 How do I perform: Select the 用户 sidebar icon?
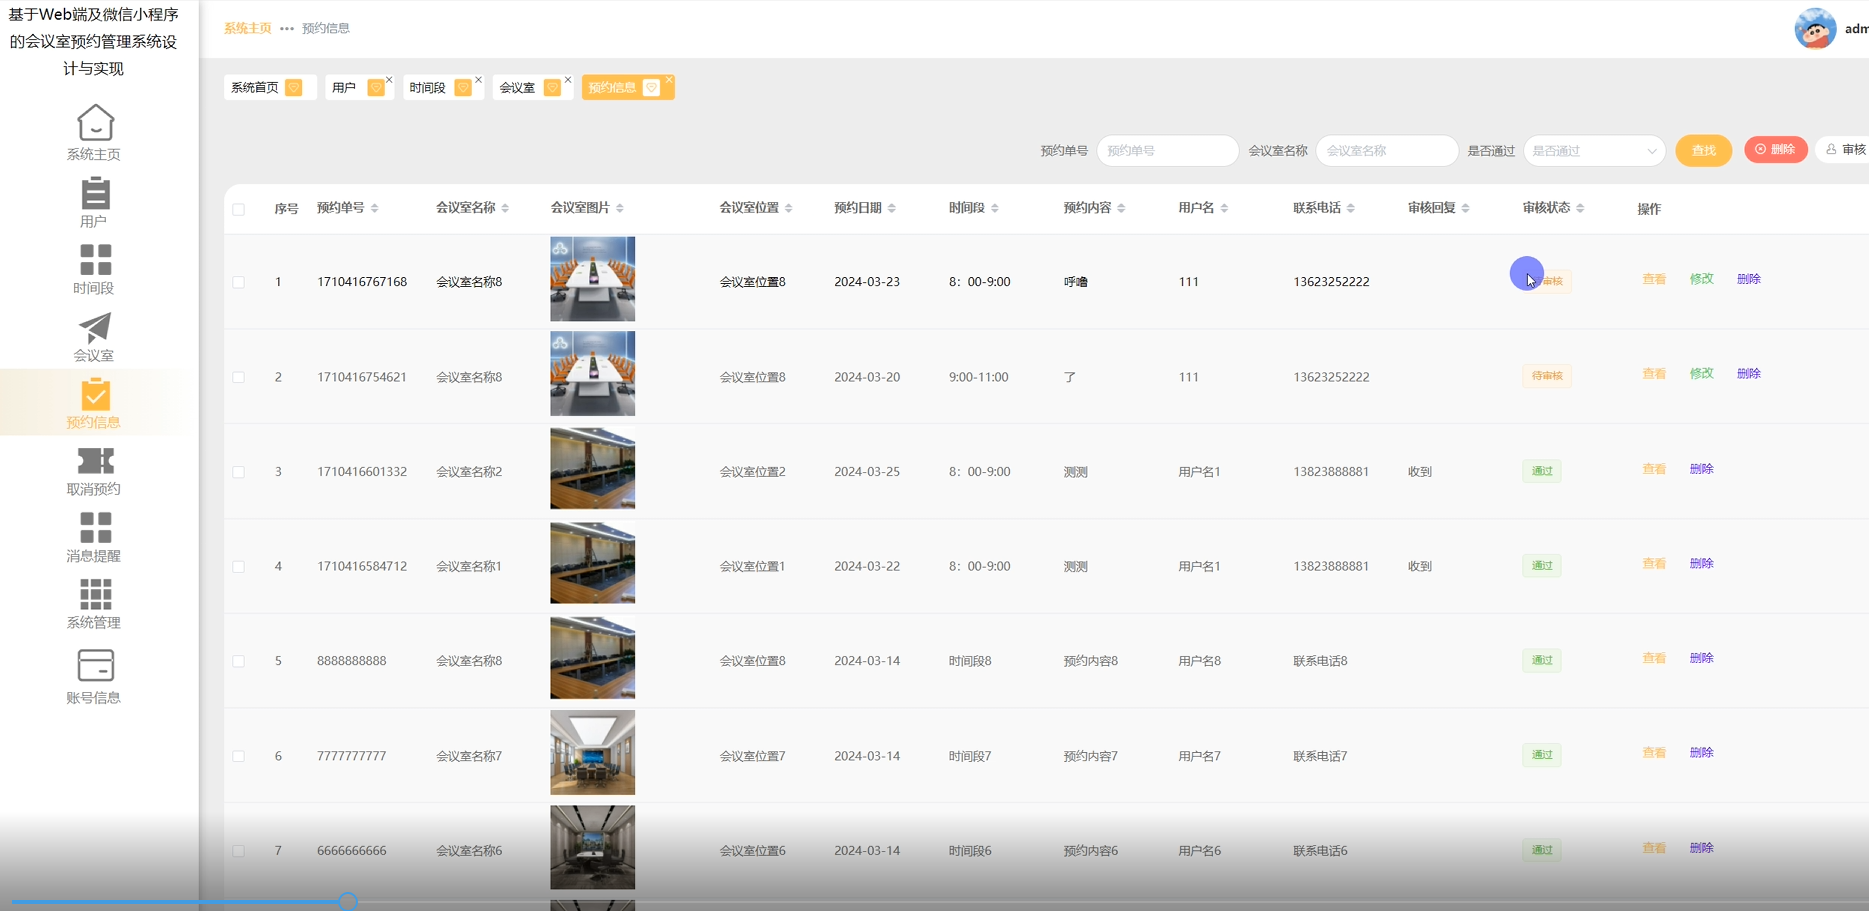[x=94, y=195]
